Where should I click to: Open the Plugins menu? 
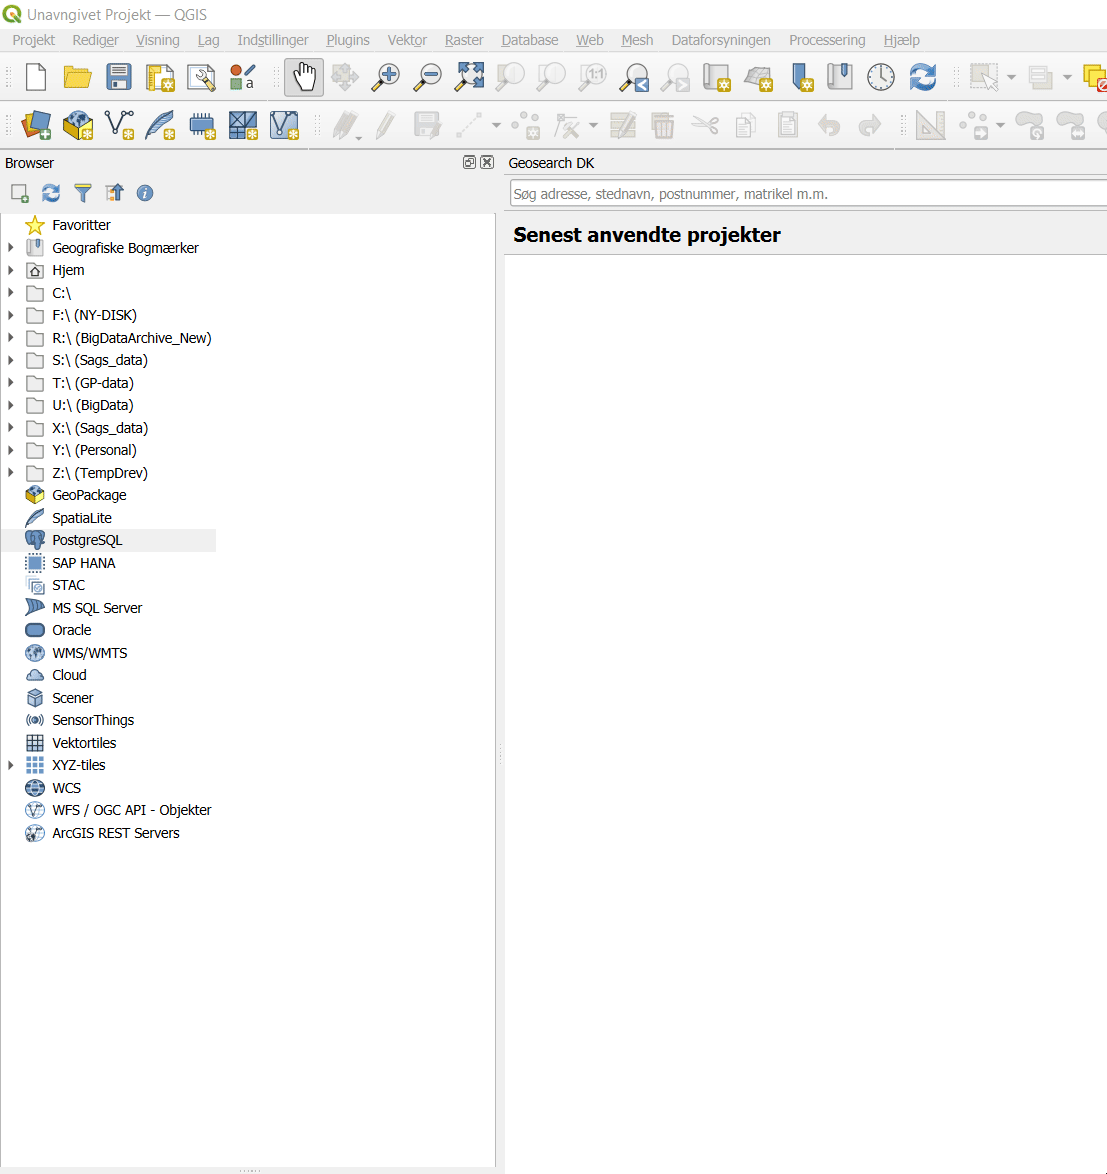(347, 40)
